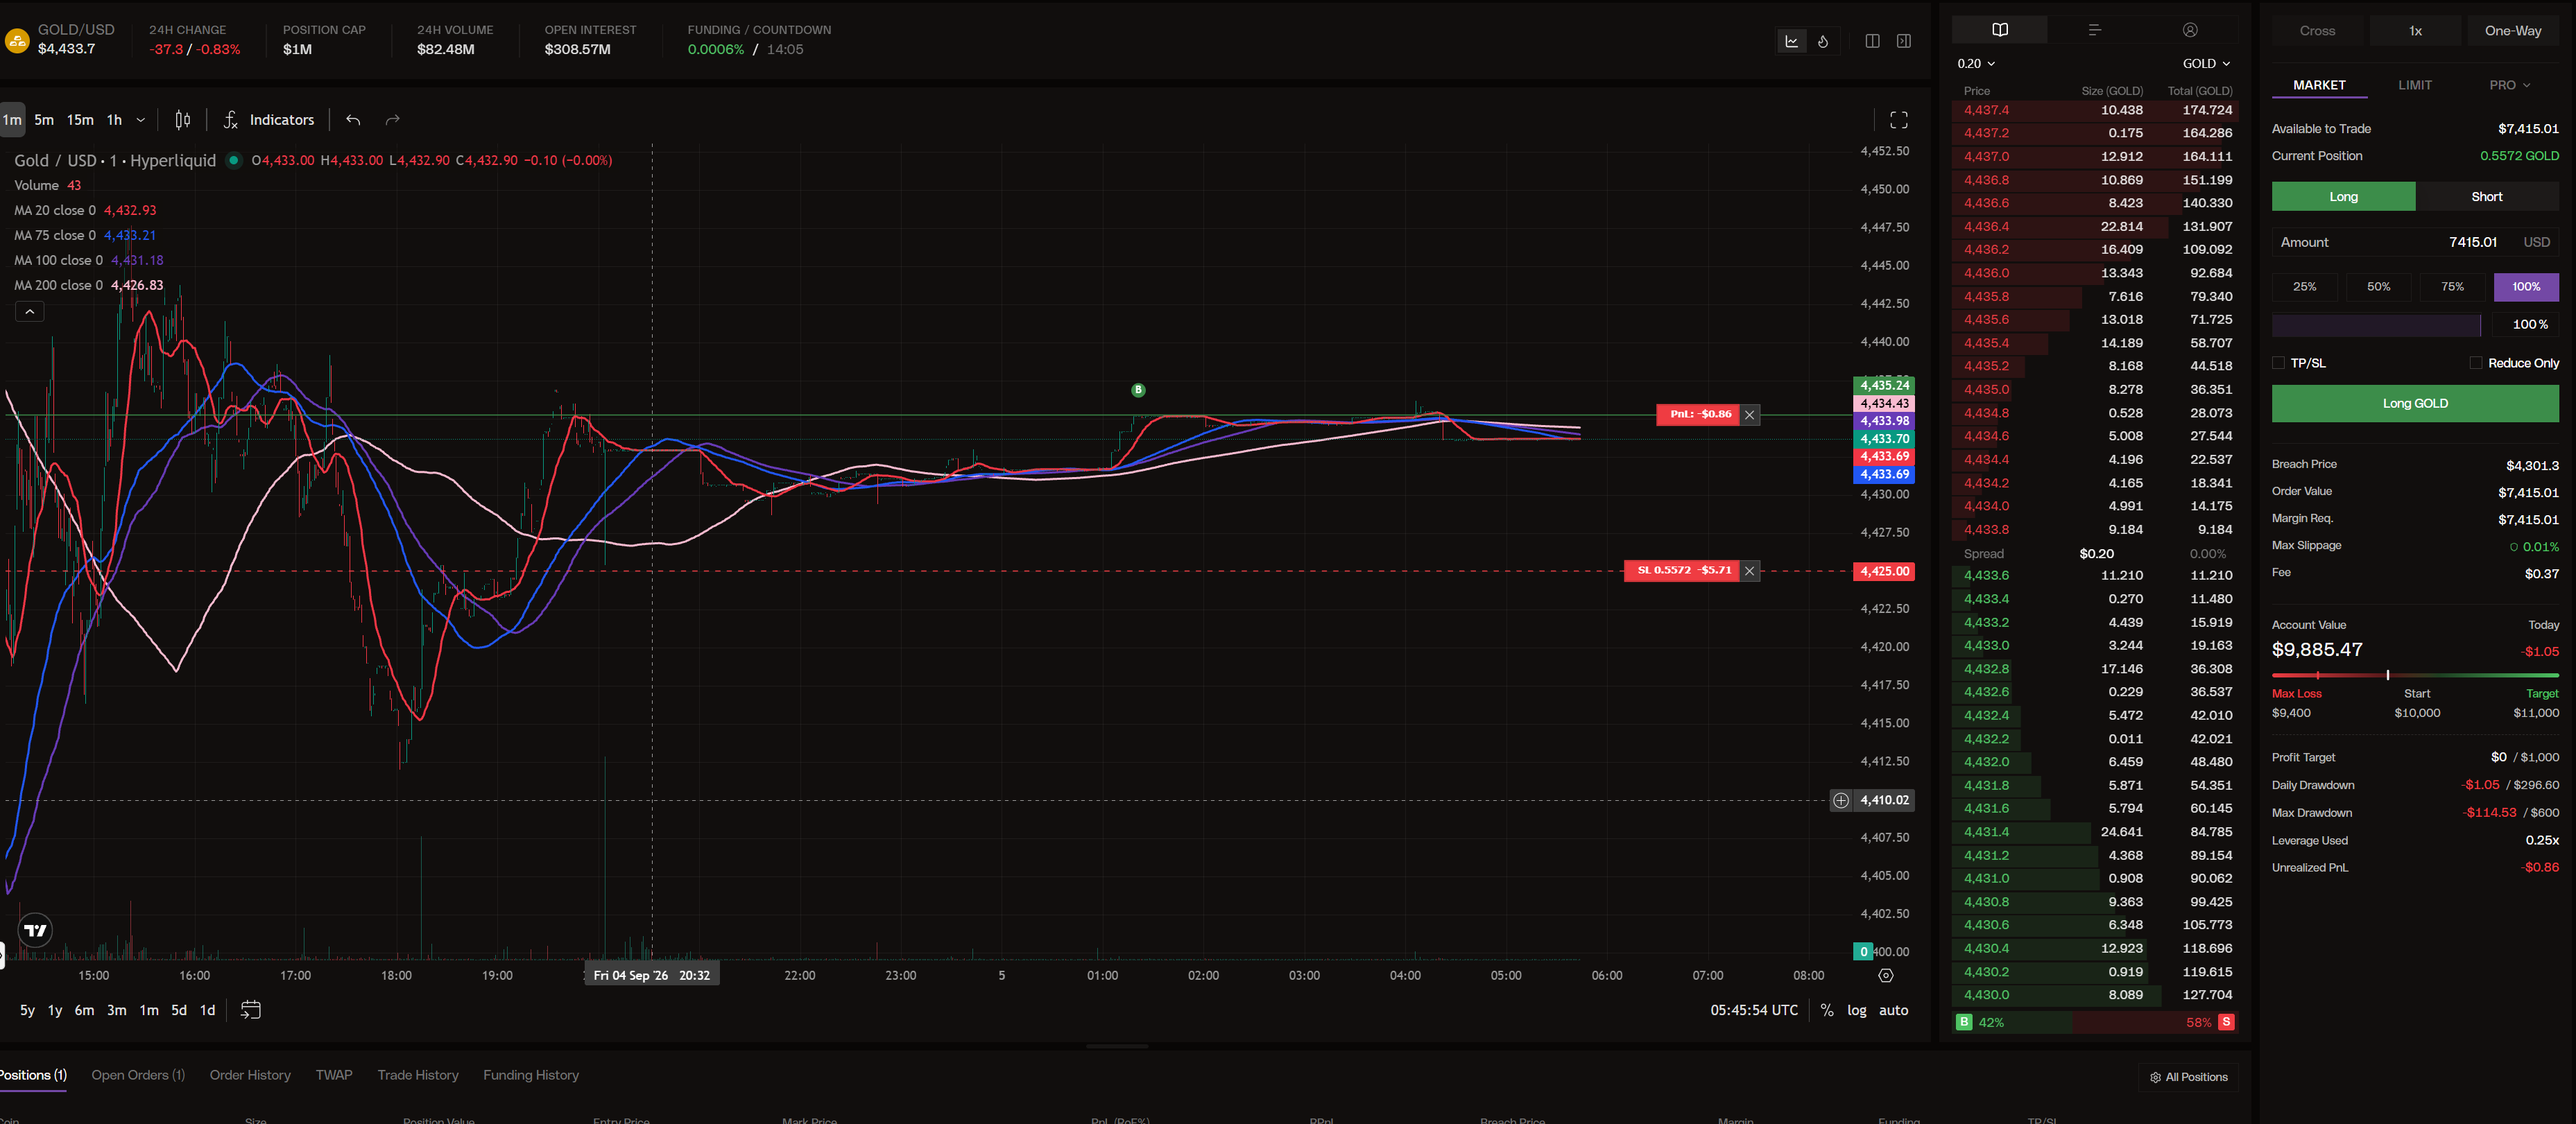Enable the TP/SL checkbox
Image resolution: width=2576 pixels, height=1124 pixels.
click(2278, 363)
